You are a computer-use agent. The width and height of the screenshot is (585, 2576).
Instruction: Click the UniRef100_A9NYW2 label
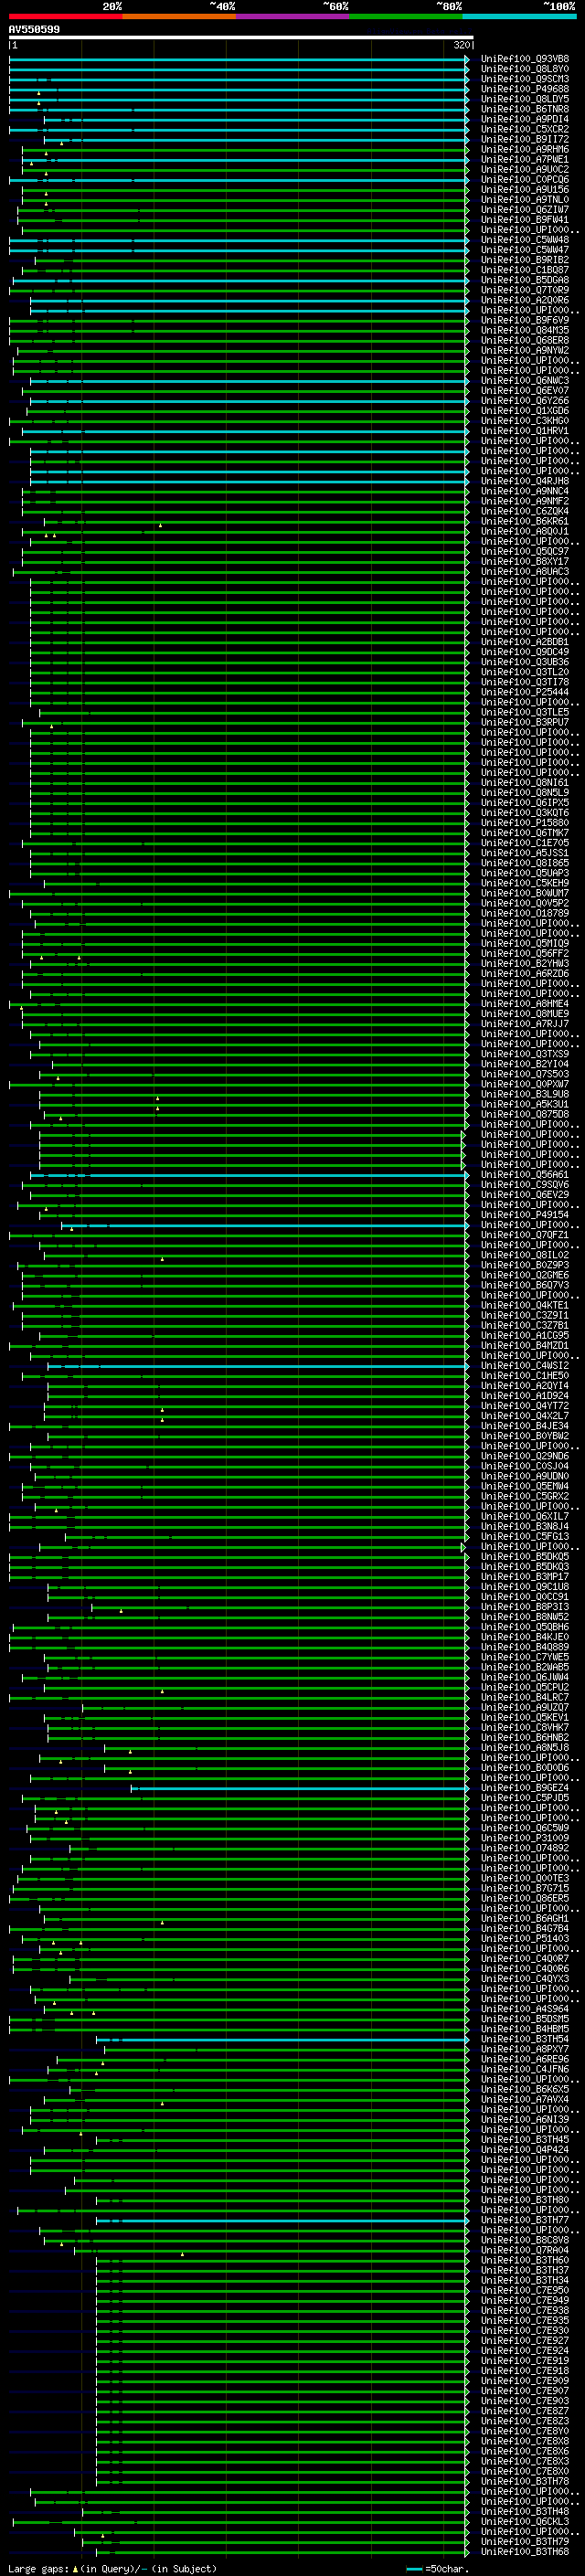(525, 350)
